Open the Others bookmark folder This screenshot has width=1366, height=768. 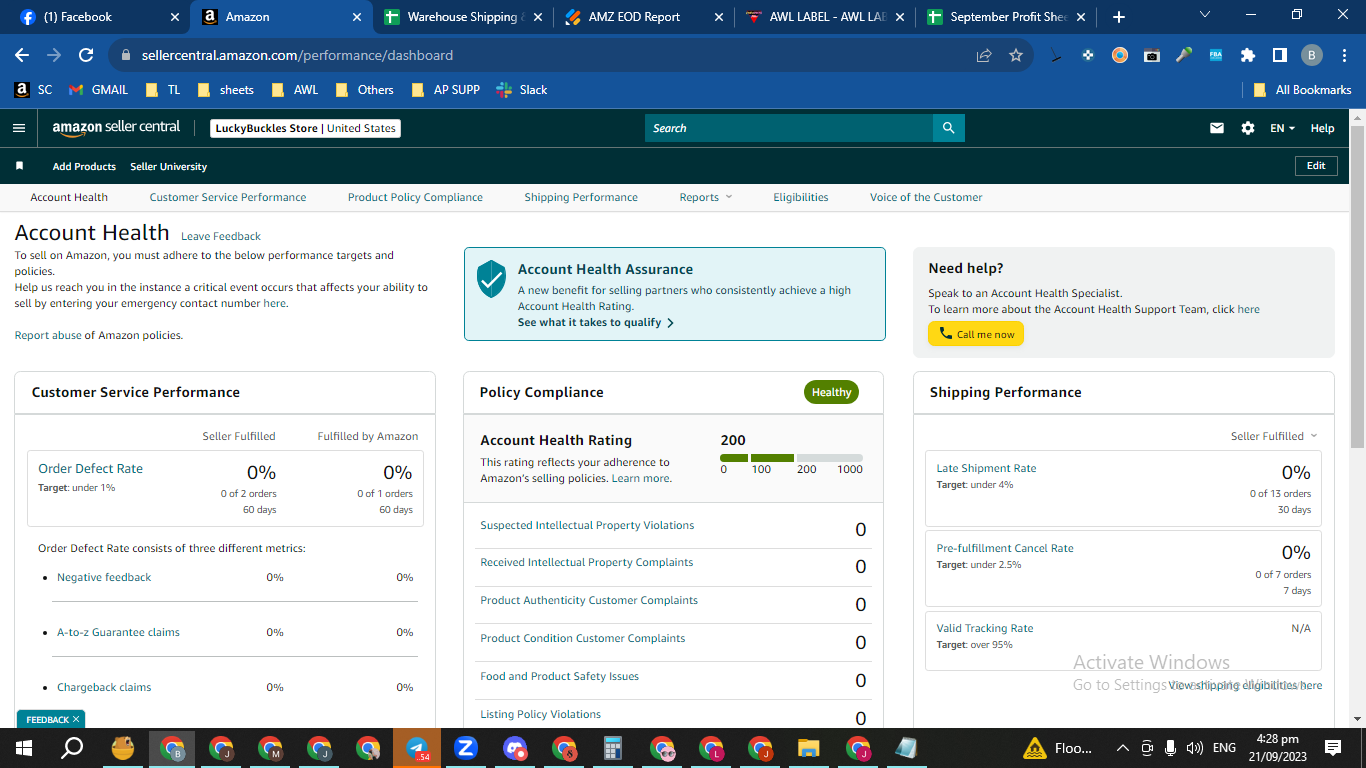tap(365, 90)
